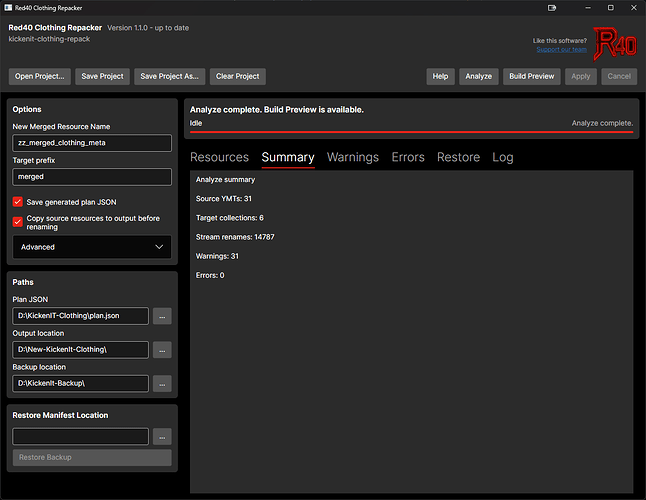The height and width of the screenshot is (500, 646).
Task: Click the Advanced chevron arrow
Action: [159, 247]
